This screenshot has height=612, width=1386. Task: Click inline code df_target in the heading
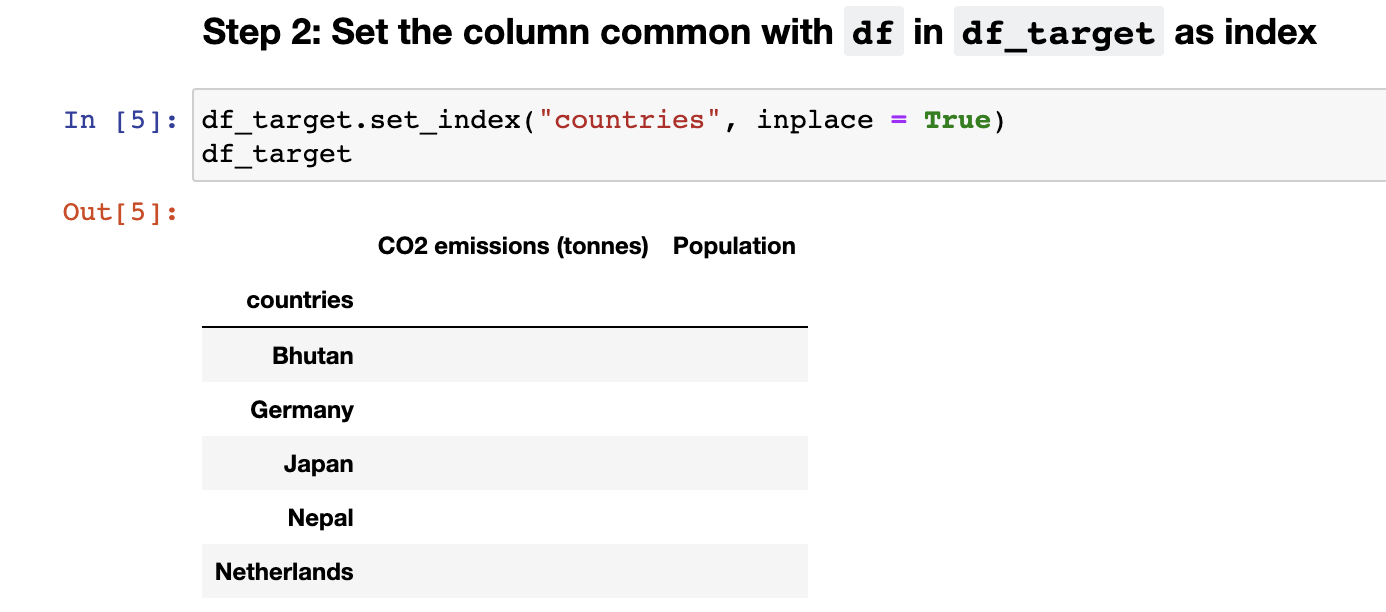coord(1058,34)
